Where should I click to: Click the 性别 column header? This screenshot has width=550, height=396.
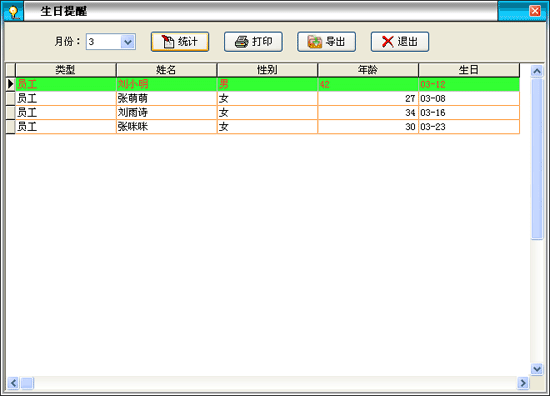267,70
